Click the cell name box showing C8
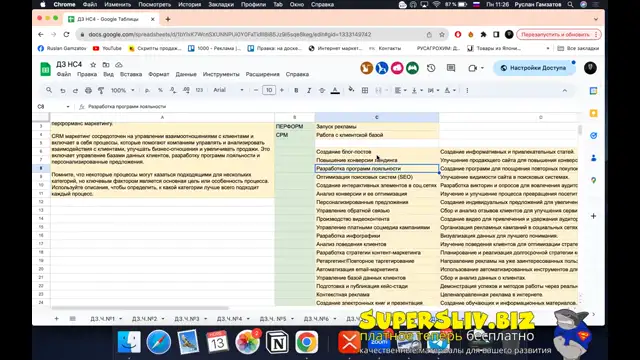The height and width of the screenshot is (360, 640). [x=52, y=107]
